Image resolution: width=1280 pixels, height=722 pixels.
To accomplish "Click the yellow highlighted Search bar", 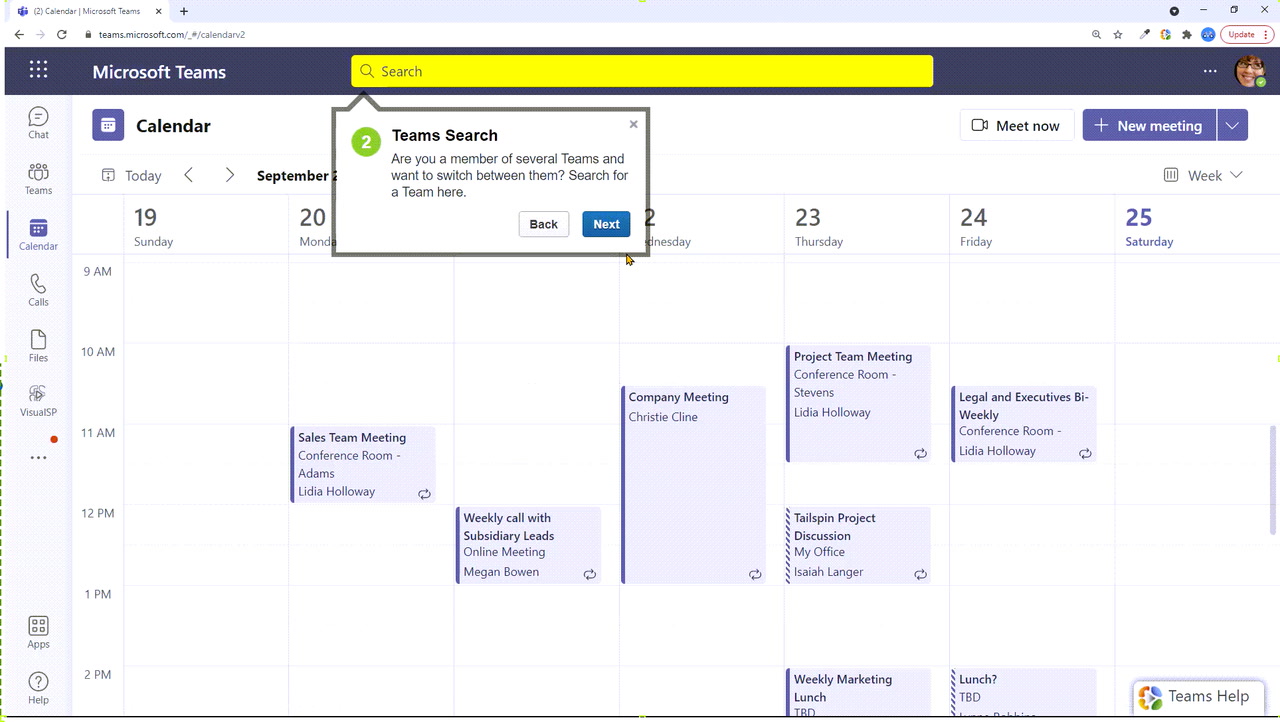I will (640, 71).
